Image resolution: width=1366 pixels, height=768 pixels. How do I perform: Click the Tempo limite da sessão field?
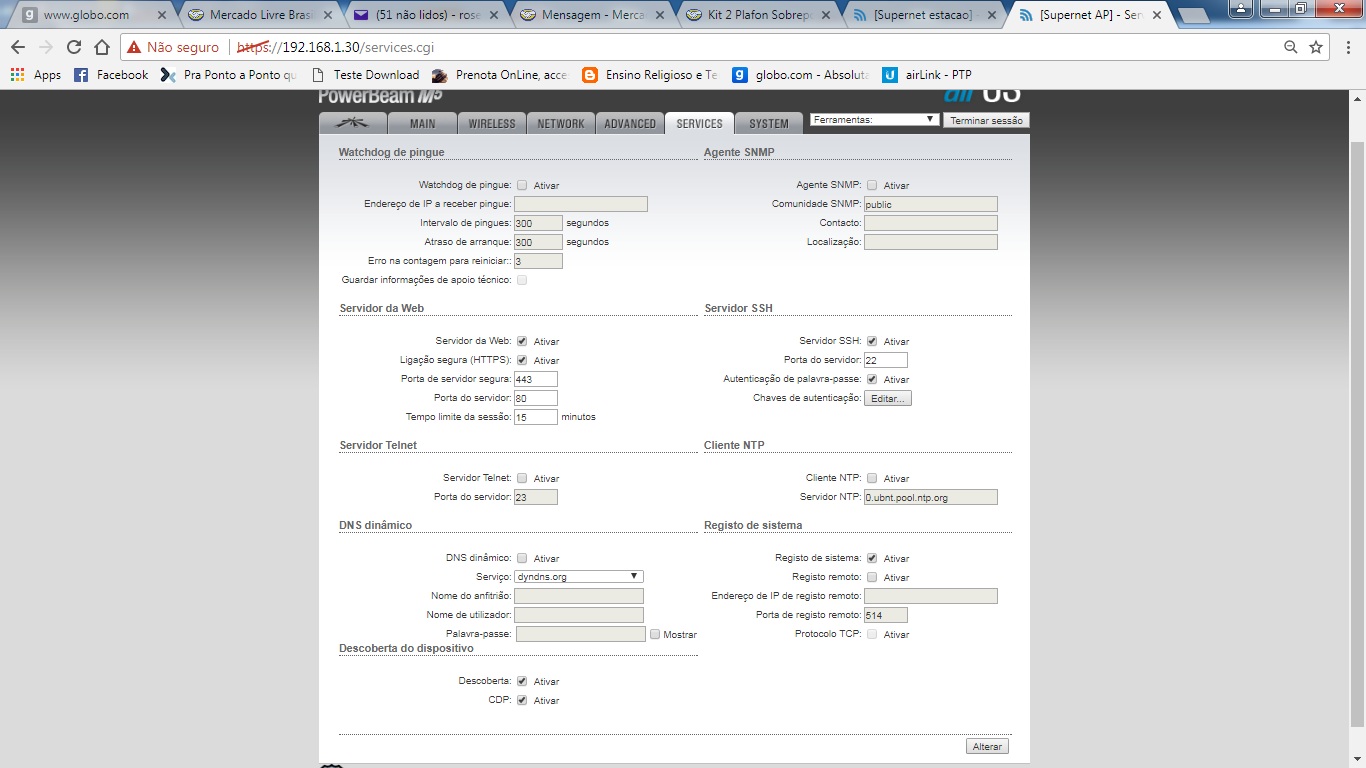pyautogui.click(x=536, y=417)
